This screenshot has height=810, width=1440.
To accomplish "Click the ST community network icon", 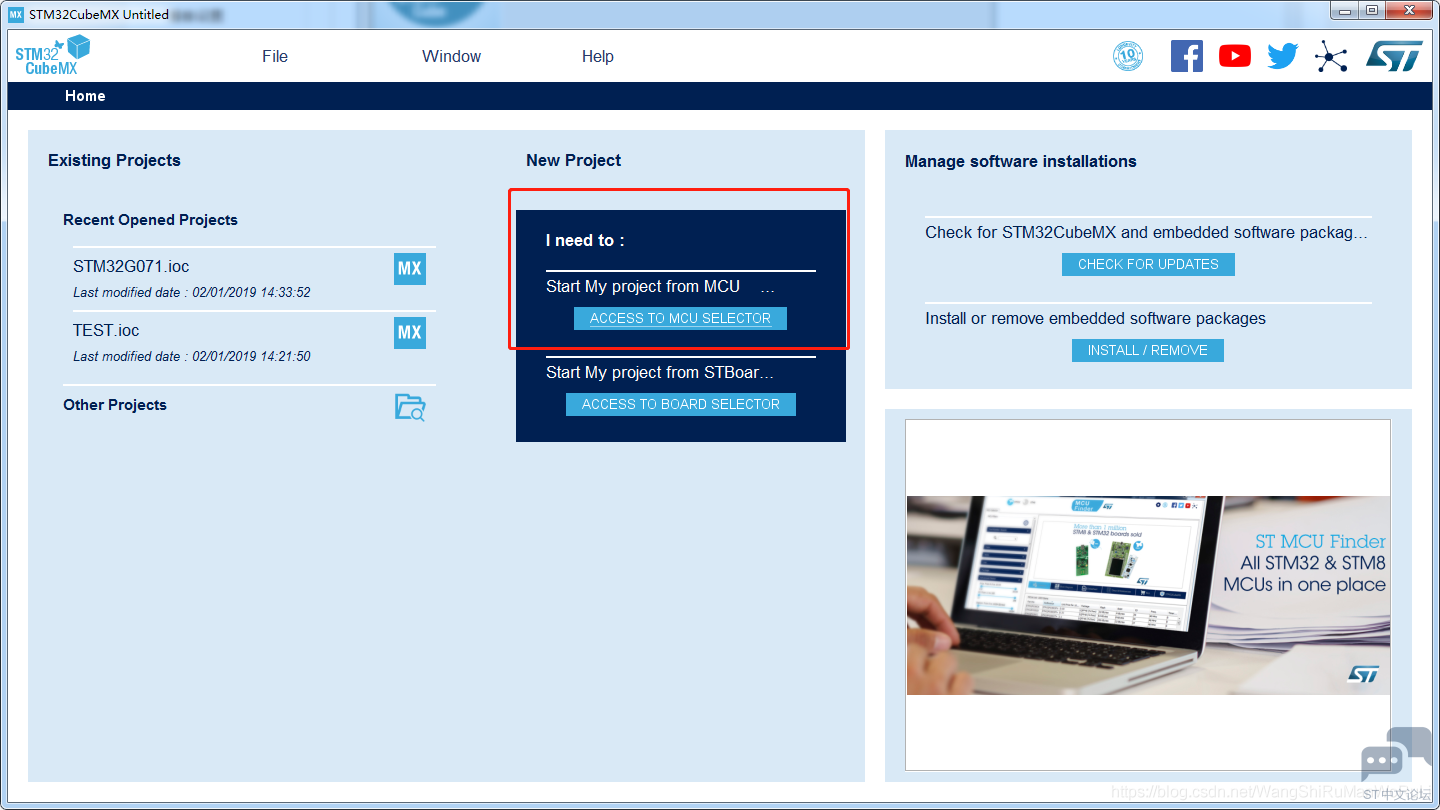I will click(1331, 56).
